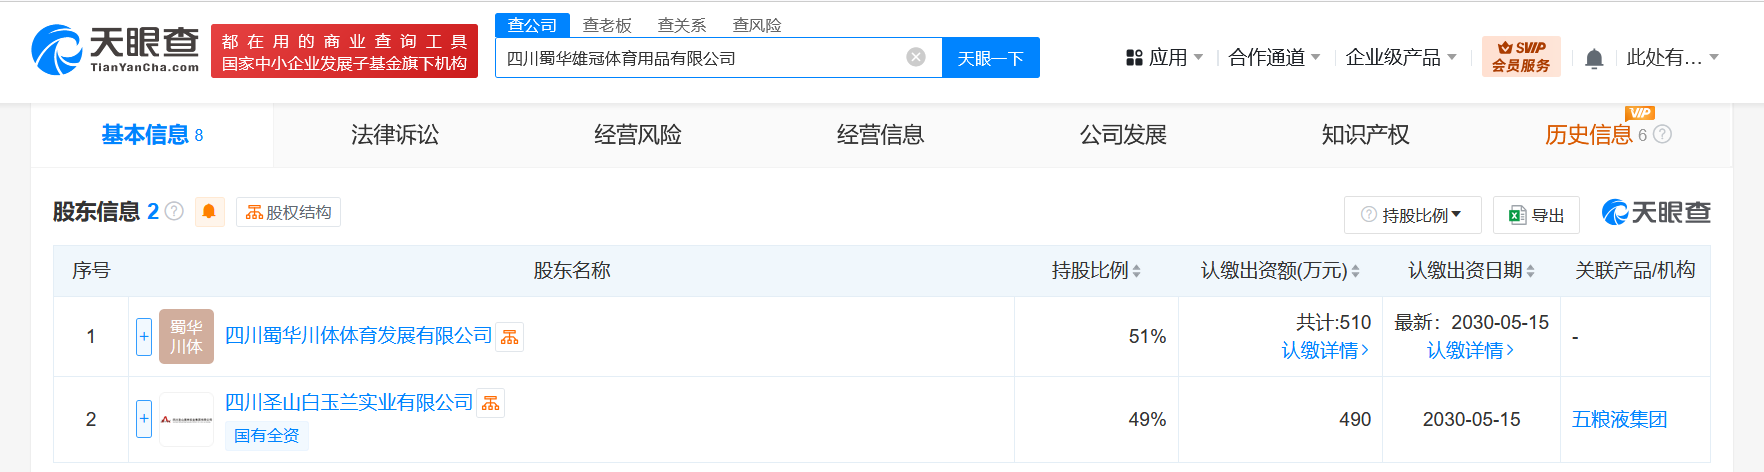Screen dimensions: 1764x472
Task: Select the 查老板 search tab
Action: click(x=607, y=25)
